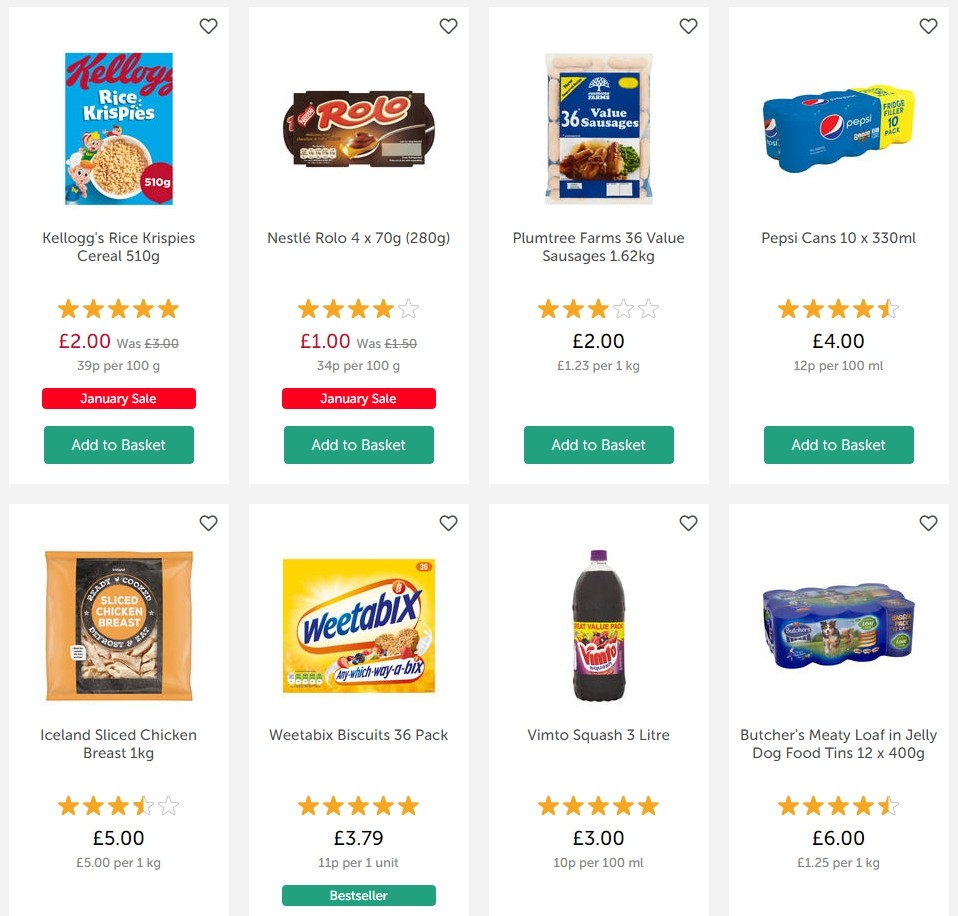Favourite the Vimto Squash 3 Litre
Viewport: 958px width, 916px height.
(x=688, y=523)
